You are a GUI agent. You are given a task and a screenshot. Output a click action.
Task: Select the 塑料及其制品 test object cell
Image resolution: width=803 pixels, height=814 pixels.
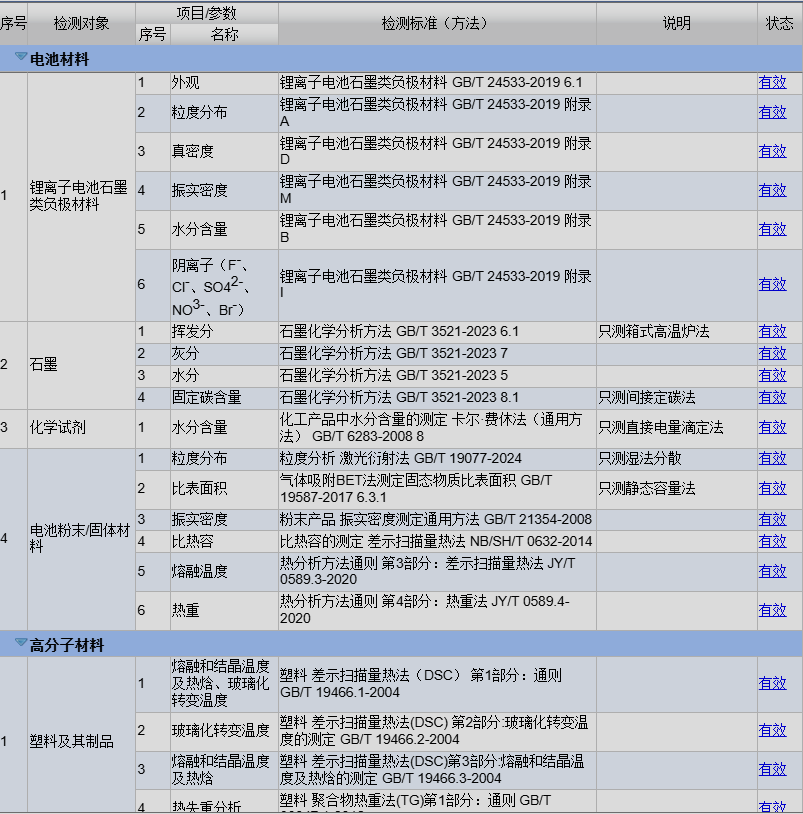pos(72,741)
